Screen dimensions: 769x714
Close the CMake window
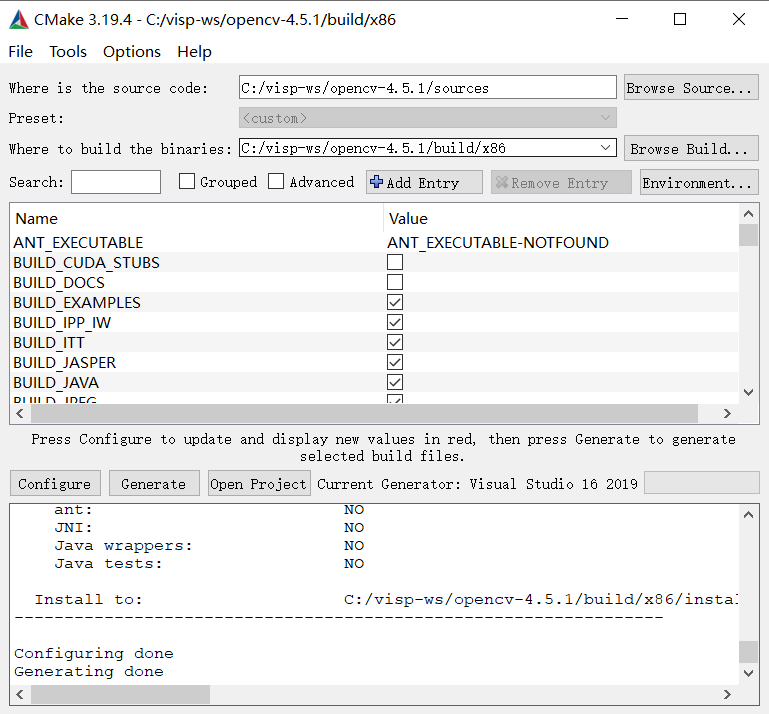coord(739,19)
